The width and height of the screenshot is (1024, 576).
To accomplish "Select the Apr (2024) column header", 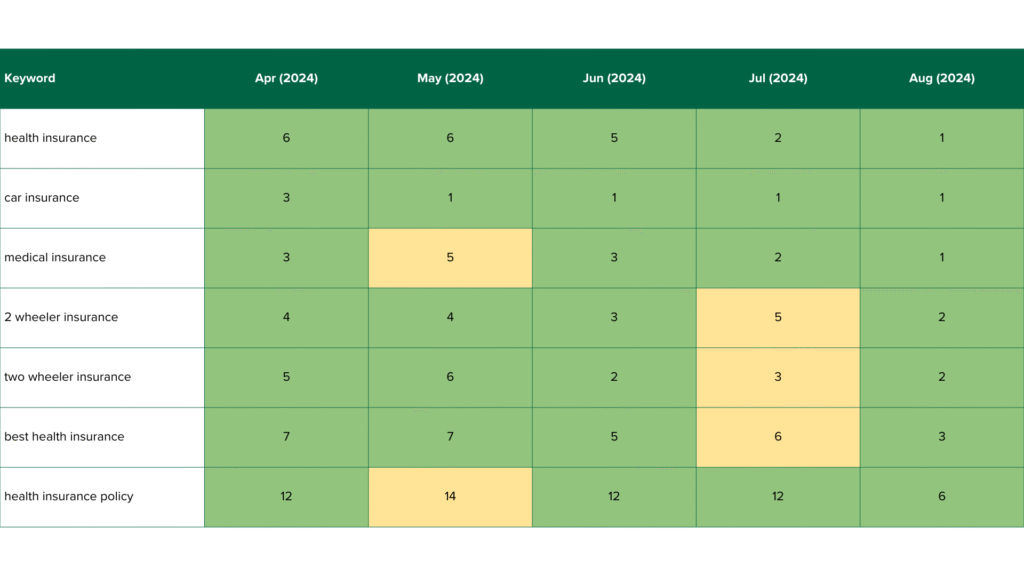I will coord(286,78).
